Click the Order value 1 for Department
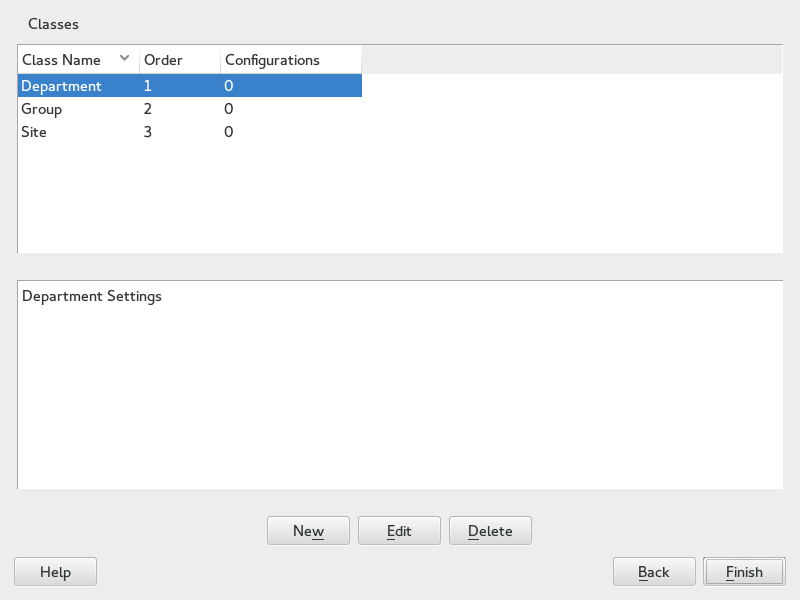 (148, 86)
